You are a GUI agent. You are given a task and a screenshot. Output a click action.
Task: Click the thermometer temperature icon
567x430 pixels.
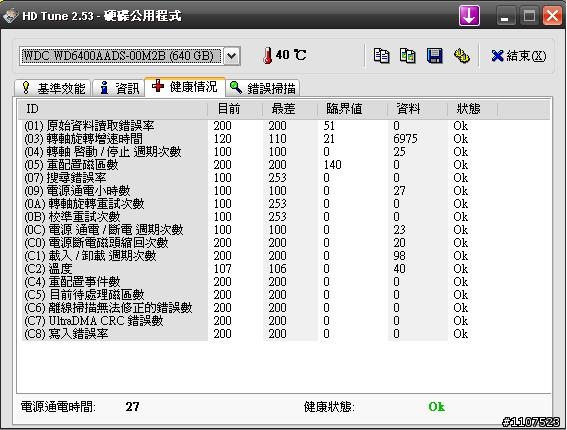tap(268, 56)
